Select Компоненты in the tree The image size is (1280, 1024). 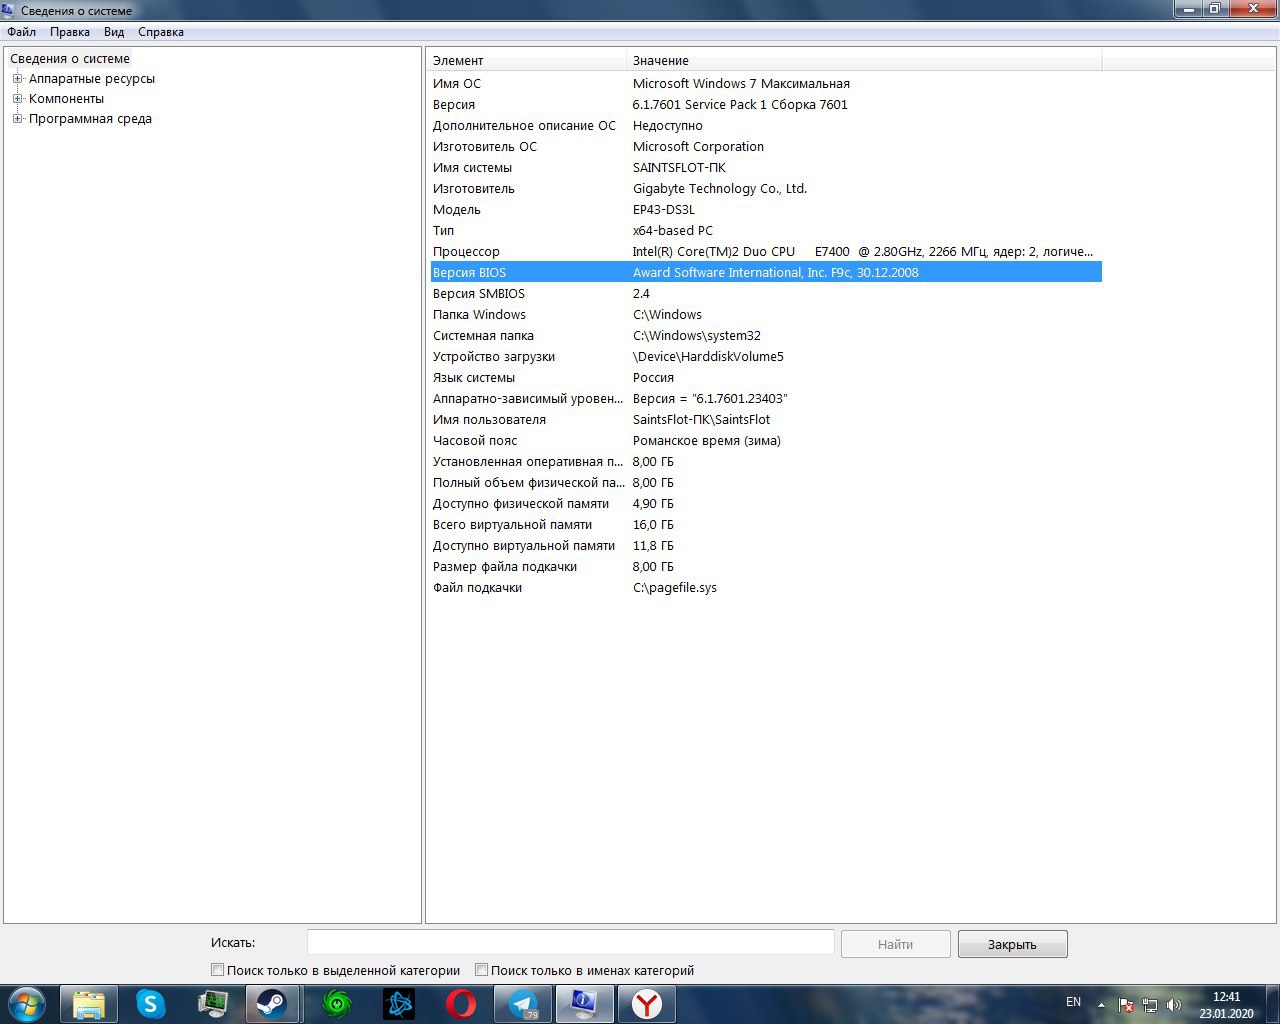pos(66,99)
